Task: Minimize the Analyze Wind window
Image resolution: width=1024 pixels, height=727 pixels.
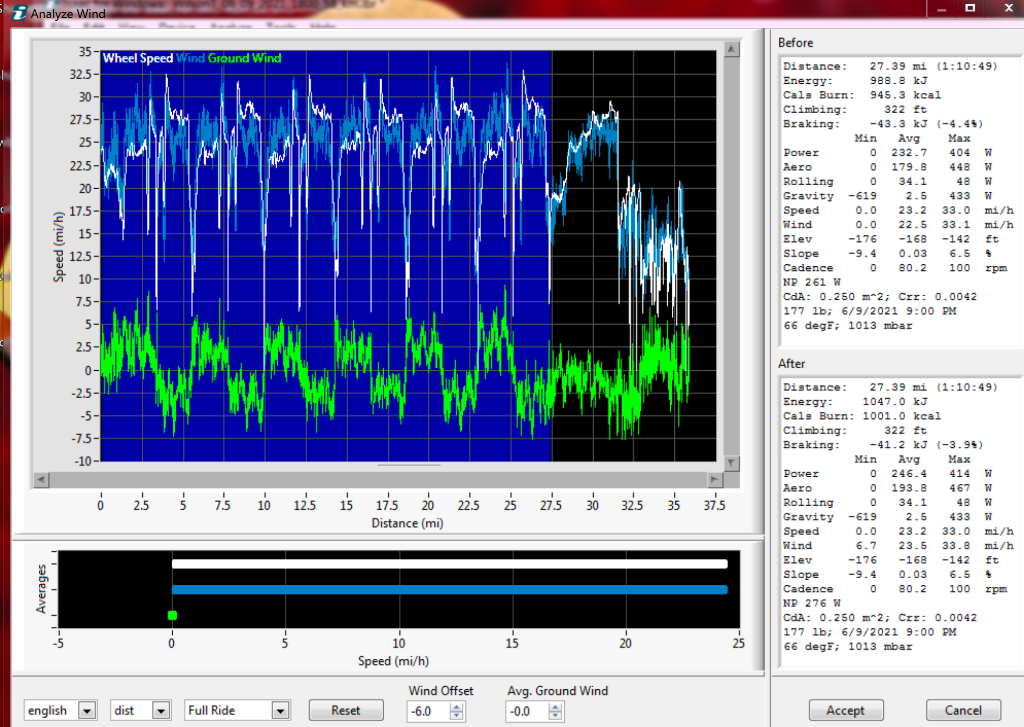Action: click(x=942, y=9)
